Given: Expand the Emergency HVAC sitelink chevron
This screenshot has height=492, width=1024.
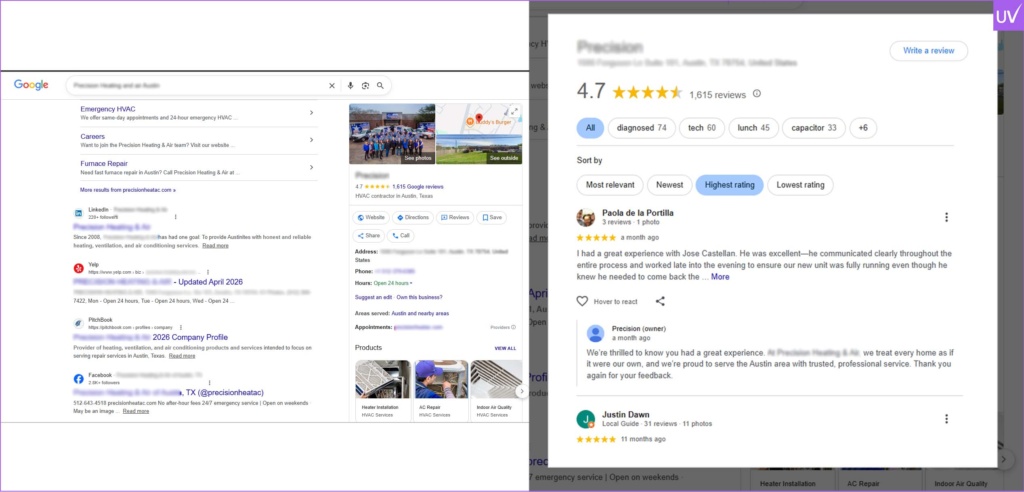Looking at the screenshot, I should 312,112.
